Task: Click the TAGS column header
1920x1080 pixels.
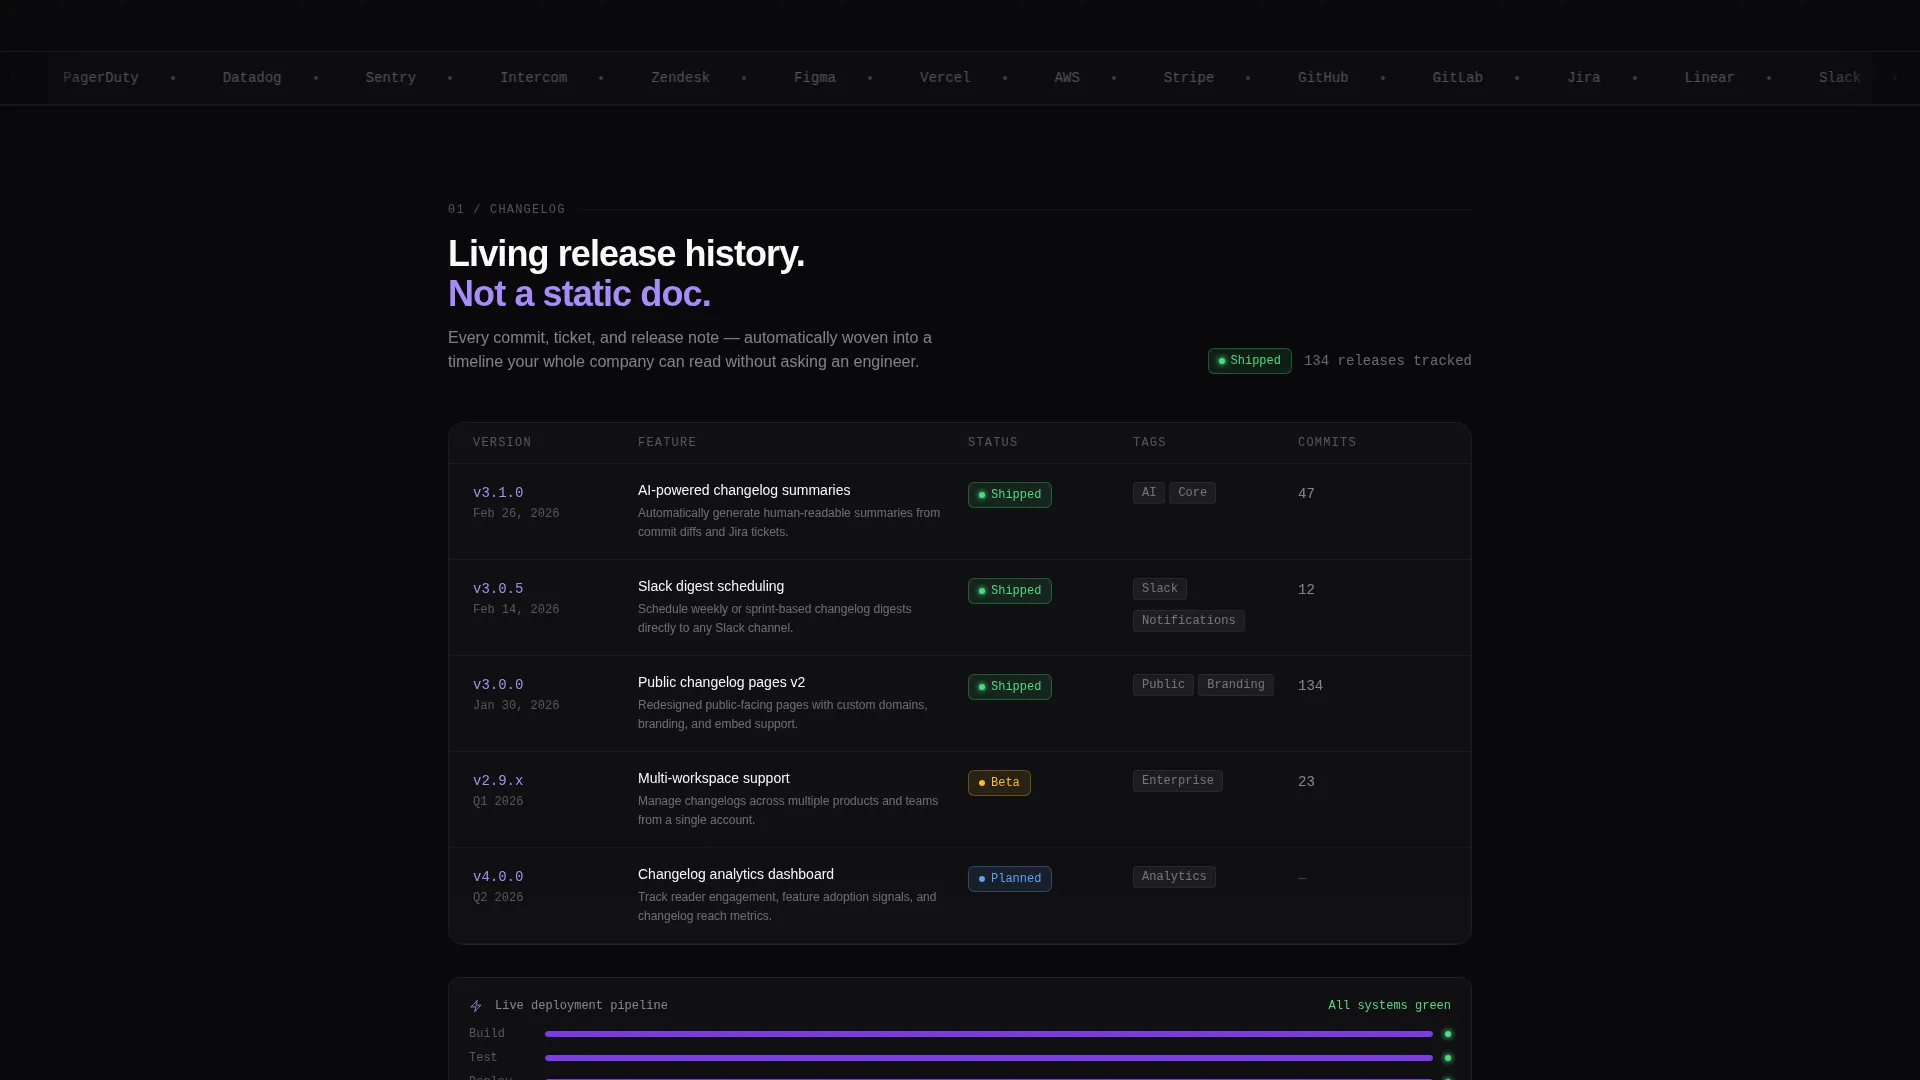Action: coord(1149,442)
